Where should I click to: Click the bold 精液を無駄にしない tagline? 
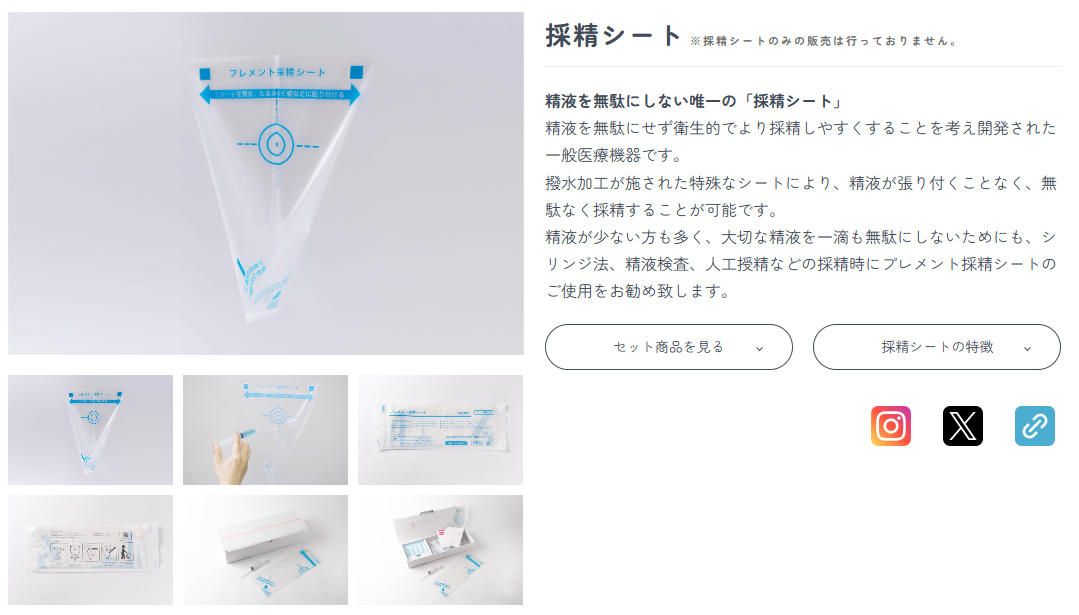click(x=694, y=101)
